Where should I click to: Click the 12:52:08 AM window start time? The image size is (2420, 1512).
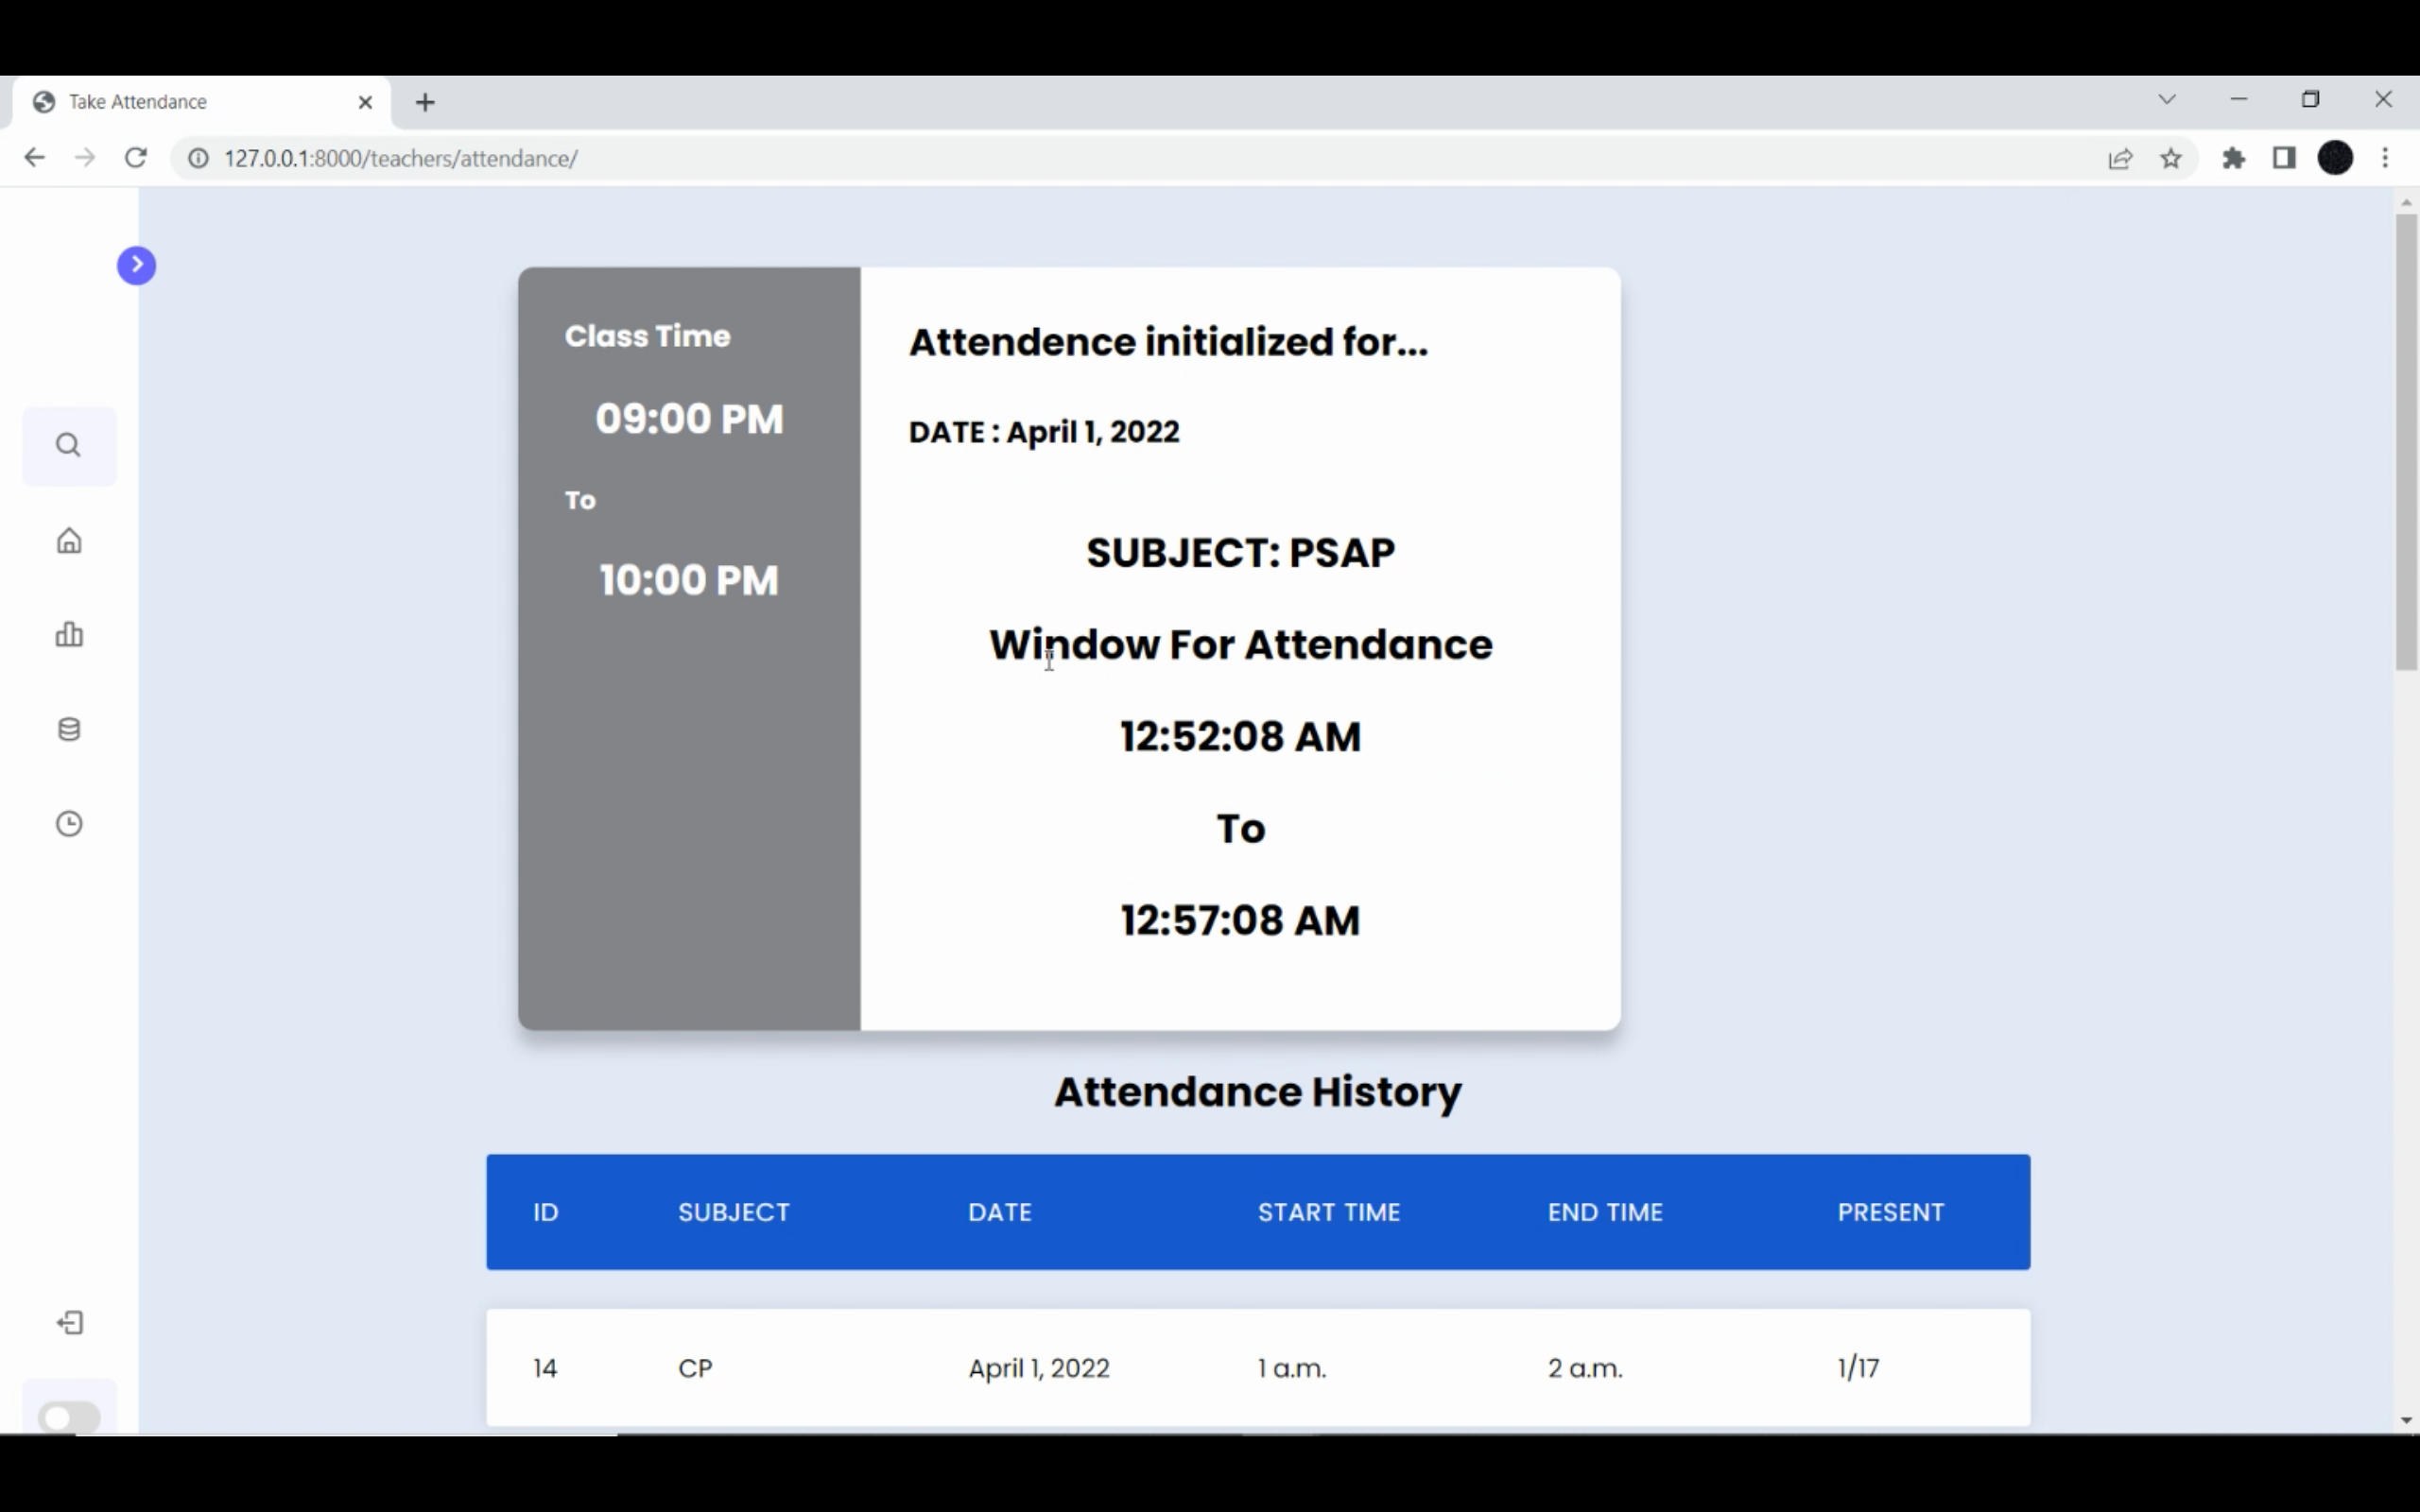pyautogui.click(x=1241, y=737)
